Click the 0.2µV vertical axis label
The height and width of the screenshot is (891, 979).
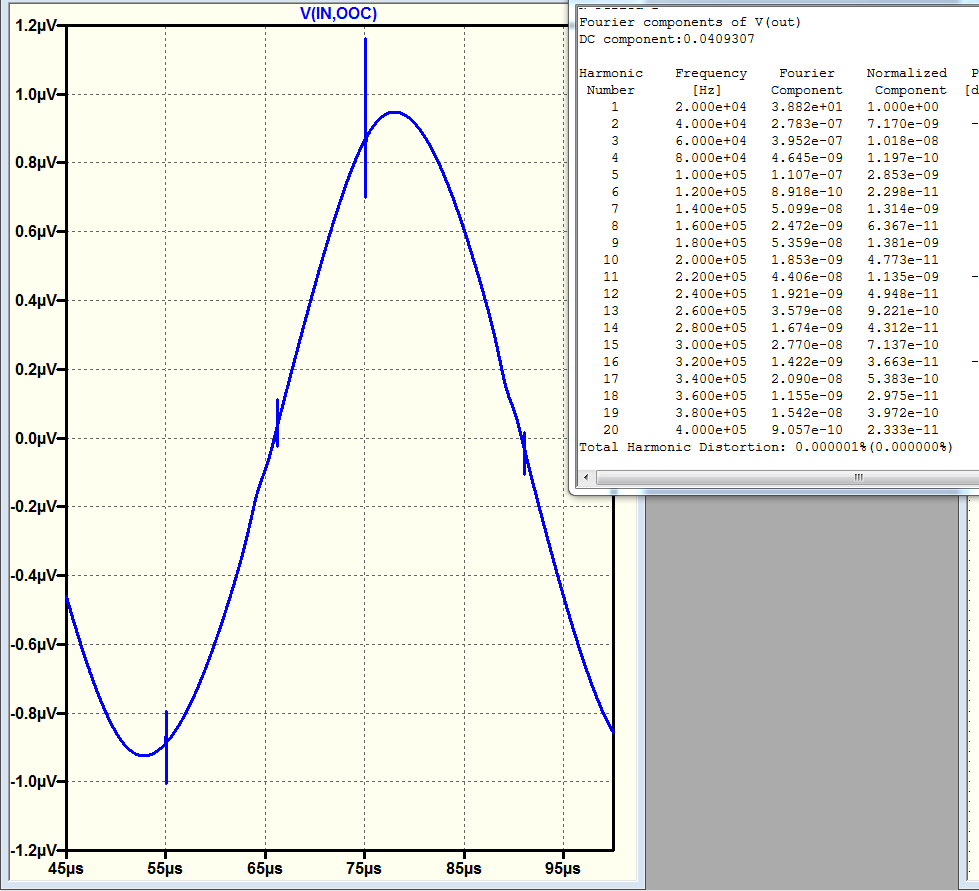point(36,369)
